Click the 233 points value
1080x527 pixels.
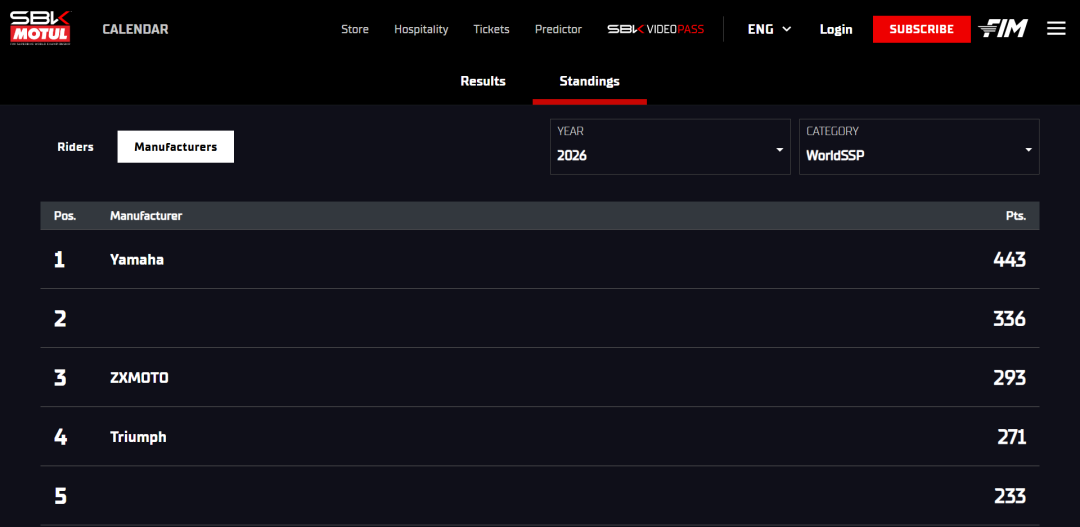[x=1010, y=496]
